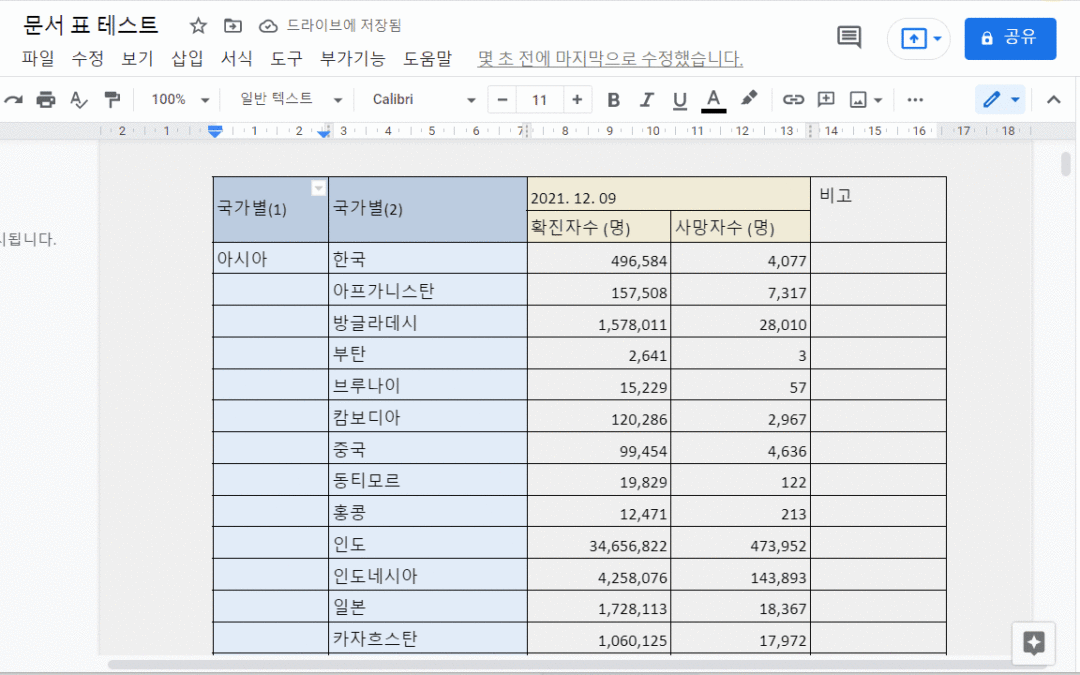Toggle italic formatting
This screenshot has width=1080, height=675.
click(646, 100)
